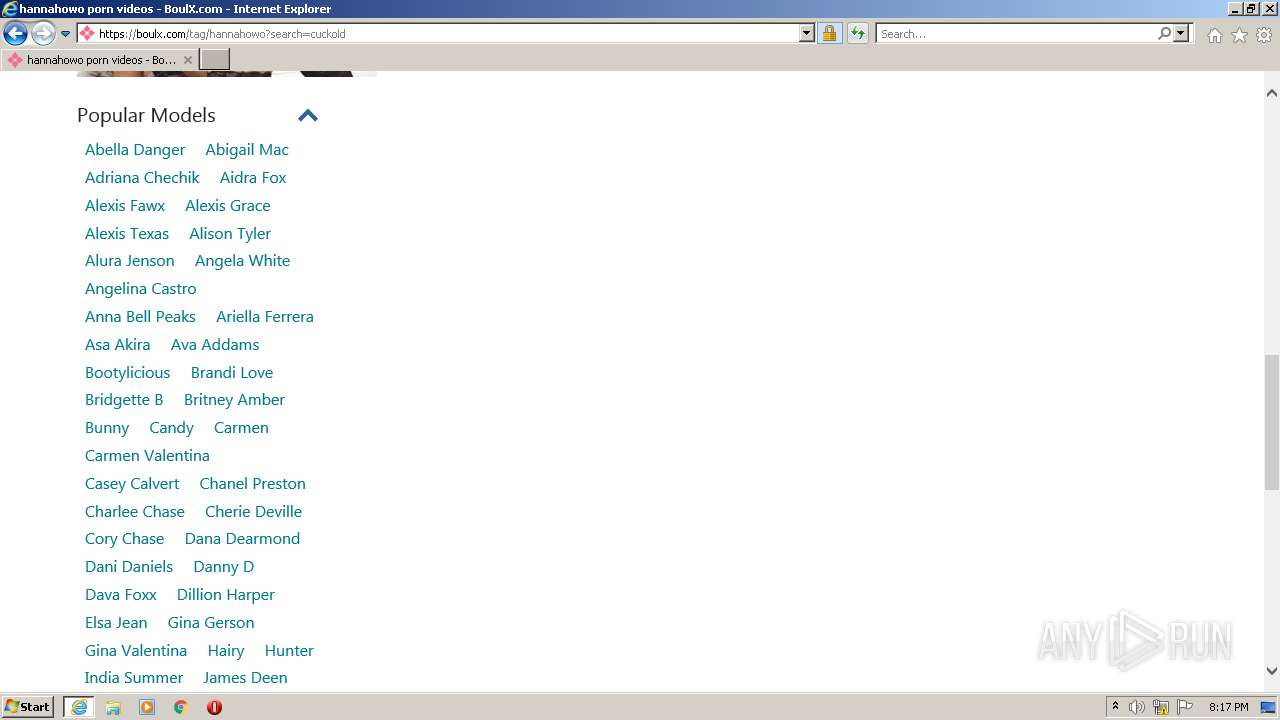Open the Chrome taskbar icon
The height and width of the screenshot is (720, 1280).
coord(181,707)
